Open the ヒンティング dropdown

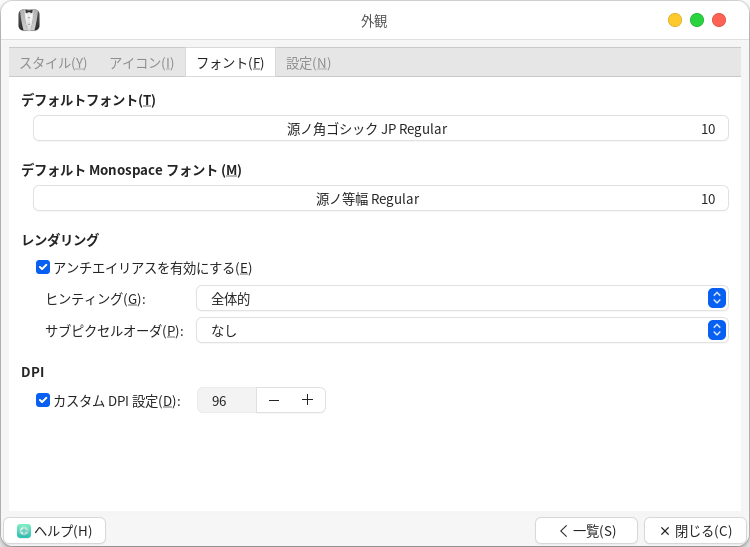click(461, 298)
